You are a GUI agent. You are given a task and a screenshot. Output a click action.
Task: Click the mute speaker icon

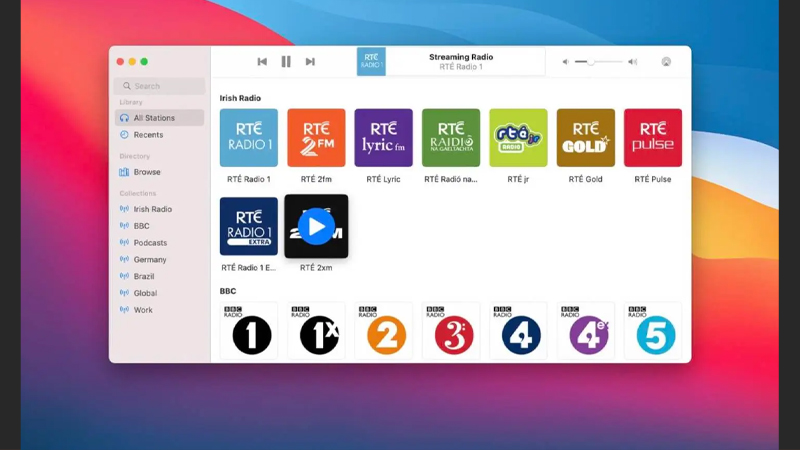click(x=566, y=62)
